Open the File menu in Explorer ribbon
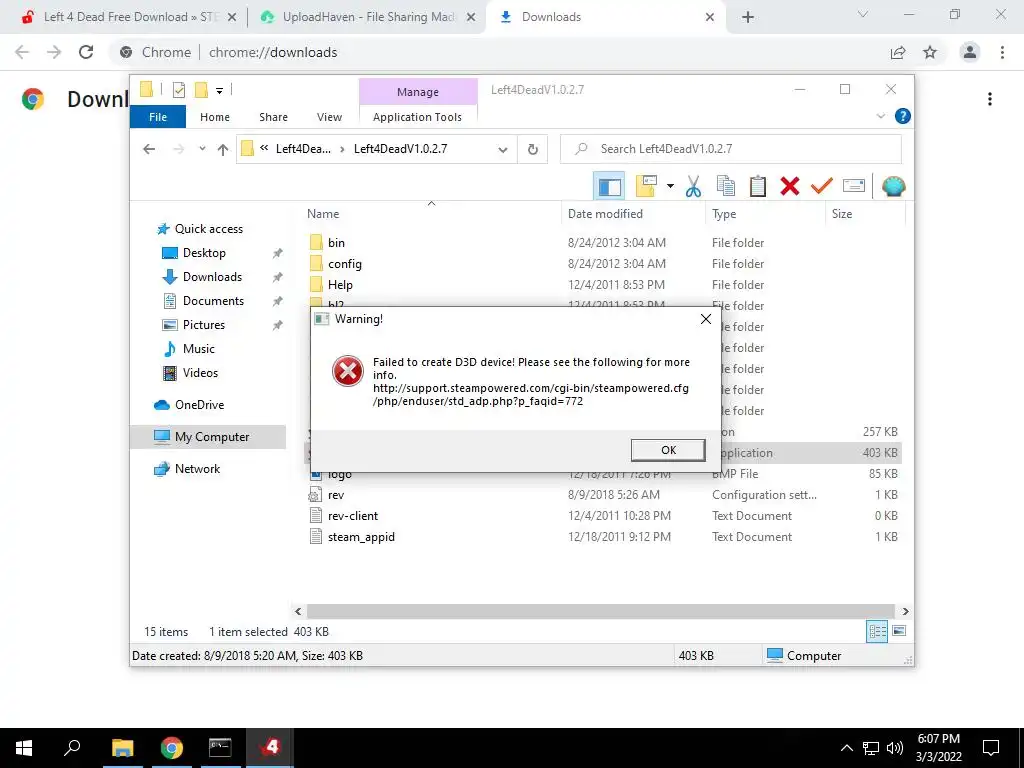1024x768 pixels. [x=158, y=117]
